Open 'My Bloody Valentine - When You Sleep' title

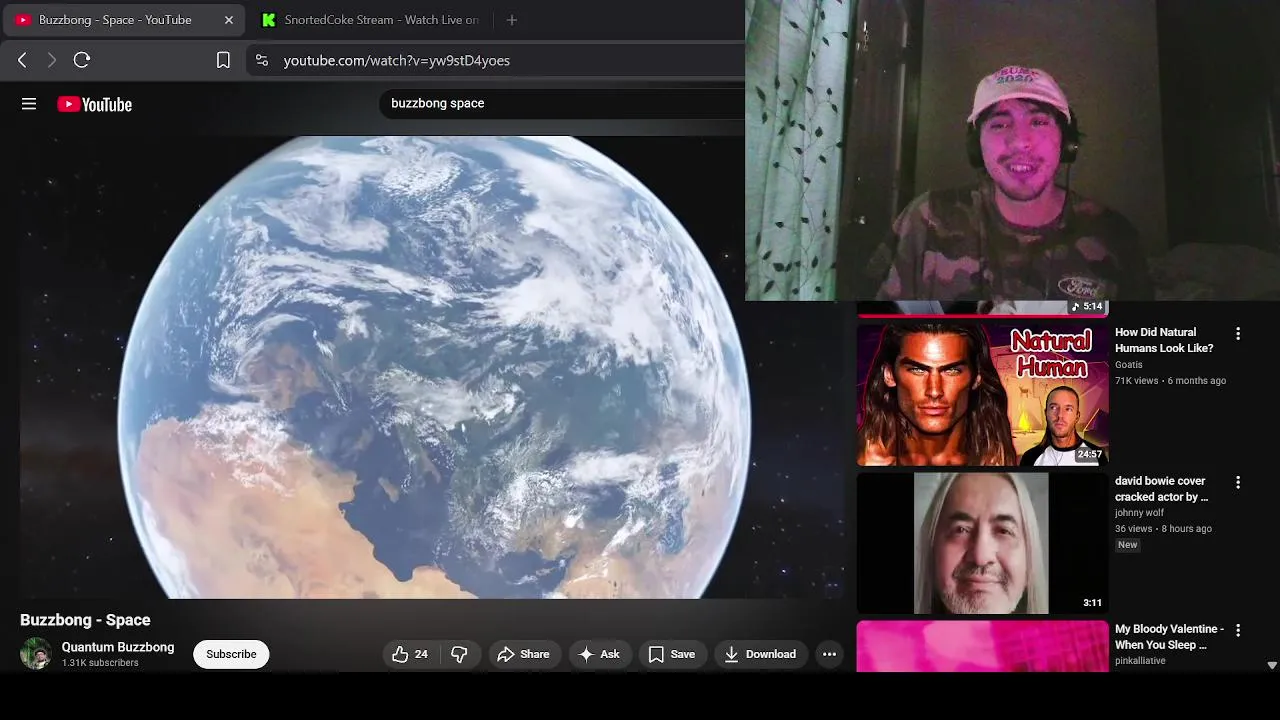1169,637
